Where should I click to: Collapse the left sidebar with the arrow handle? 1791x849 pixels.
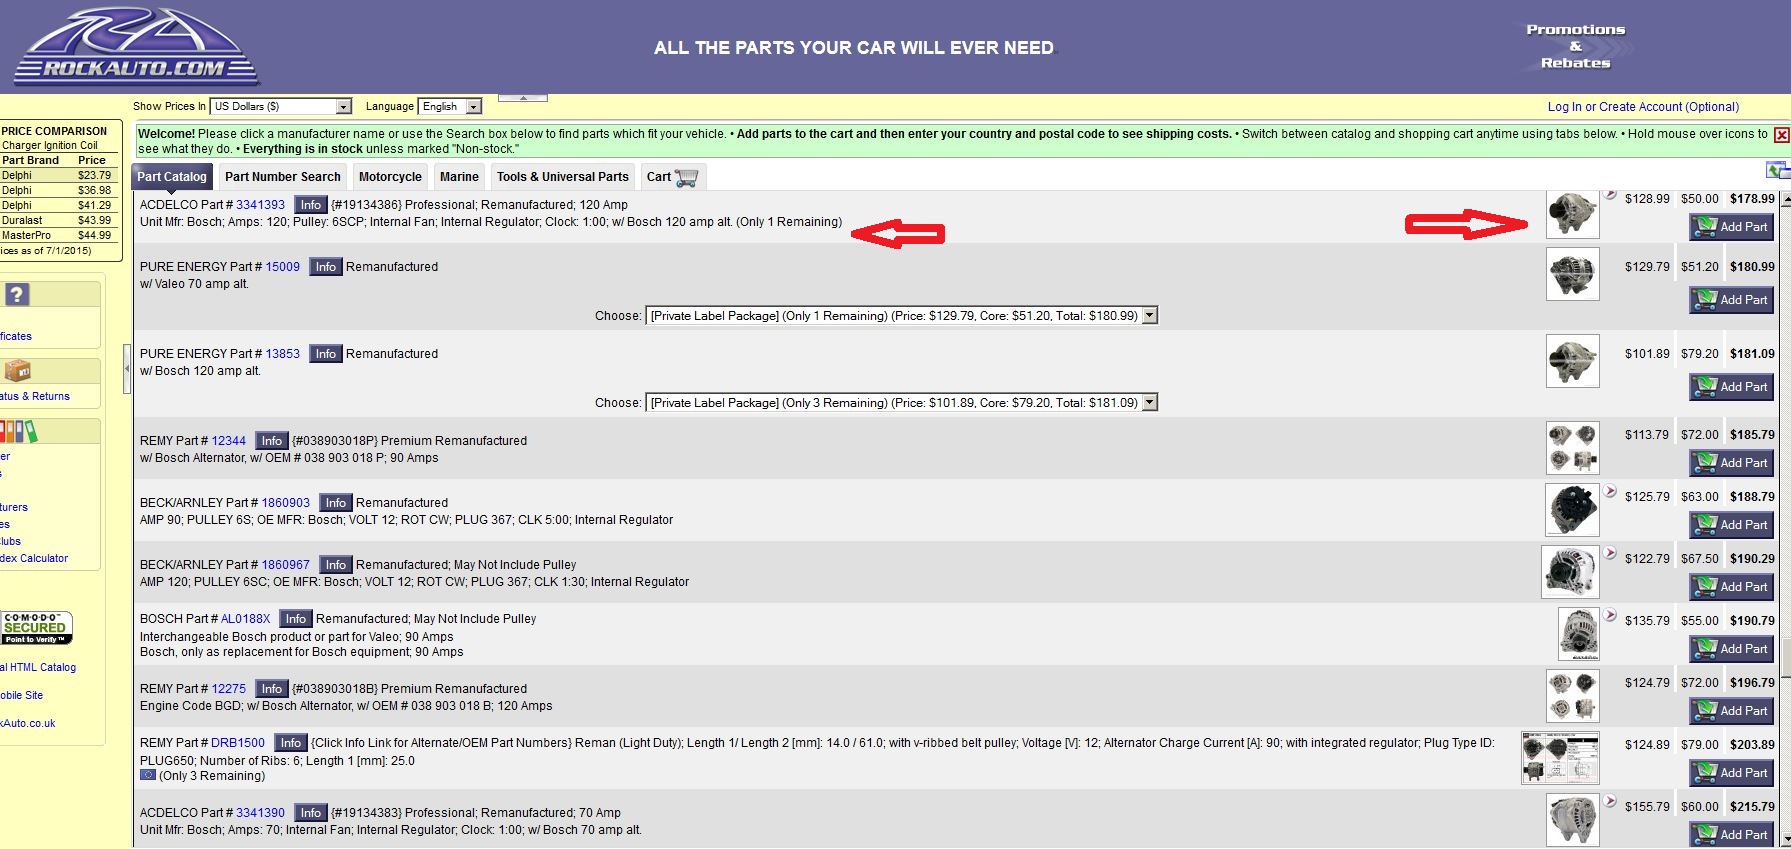point(127,369)
